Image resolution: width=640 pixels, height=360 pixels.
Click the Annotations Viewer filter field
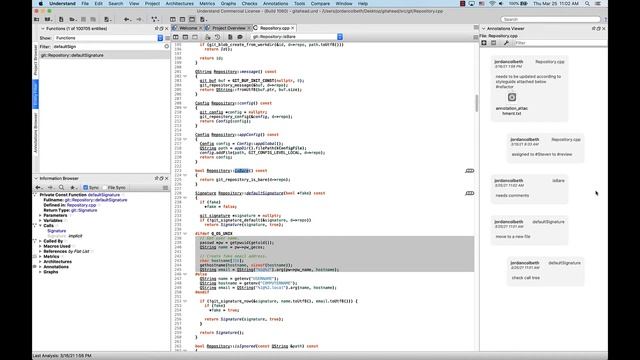tap(560, 43)
